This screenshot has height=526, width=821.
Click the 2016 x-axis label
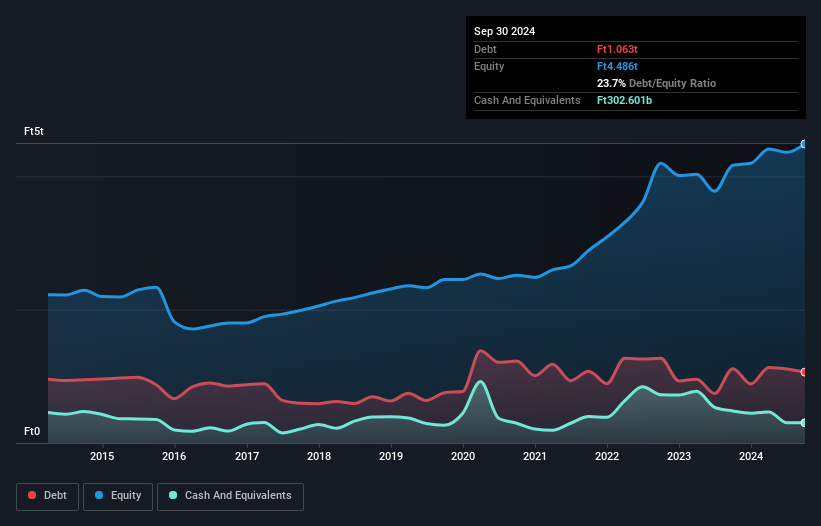[174, 456]
